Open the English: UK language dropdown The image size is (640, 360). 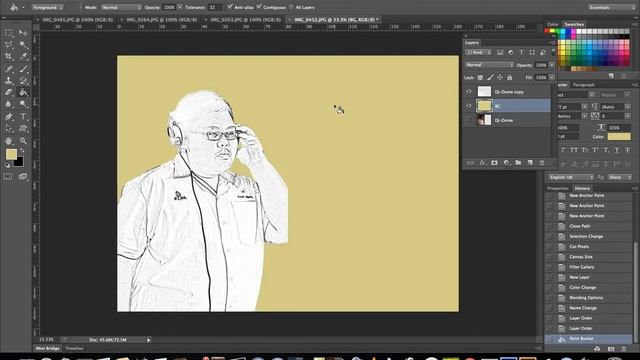(x=571, y=177)
